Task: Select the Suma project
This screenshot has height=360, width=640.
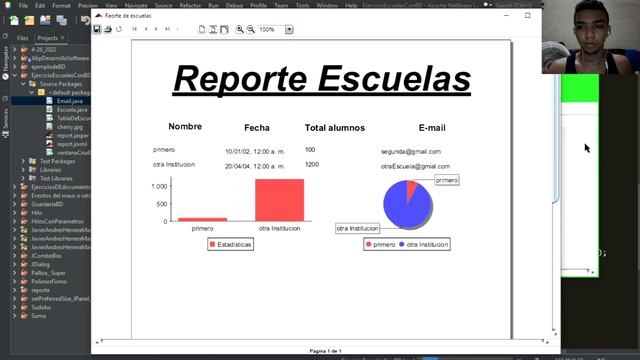Action: (38, 316)
